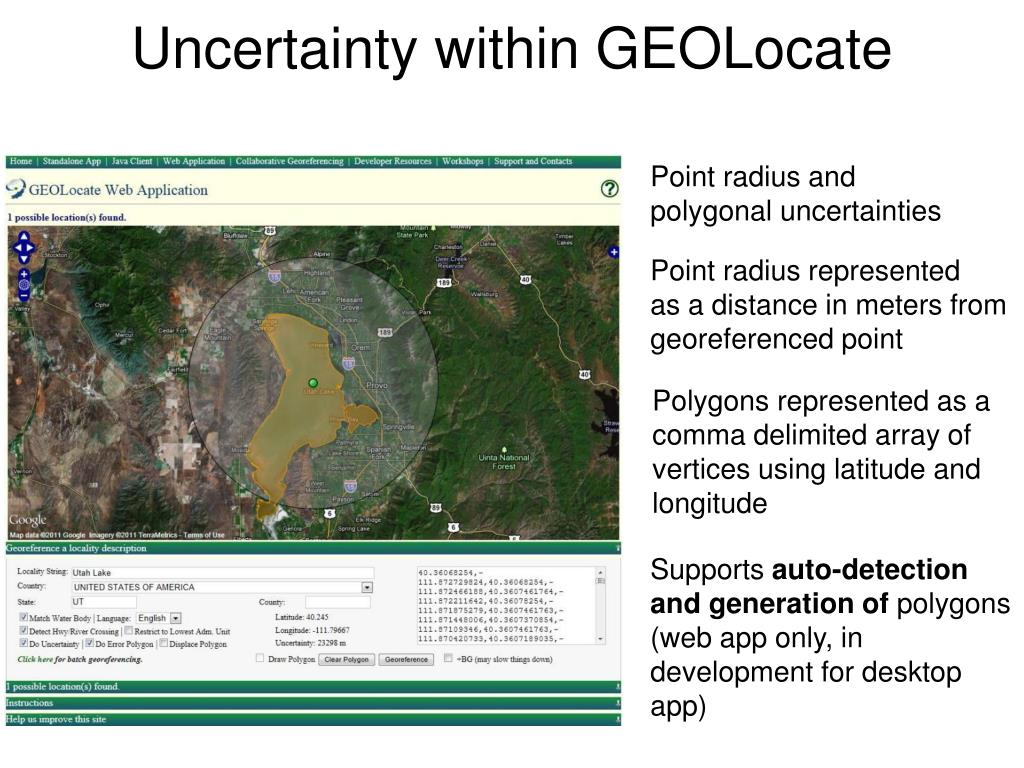Open Standalone App nav item
Screen dimensions: 1024x768
click(72, 161)
